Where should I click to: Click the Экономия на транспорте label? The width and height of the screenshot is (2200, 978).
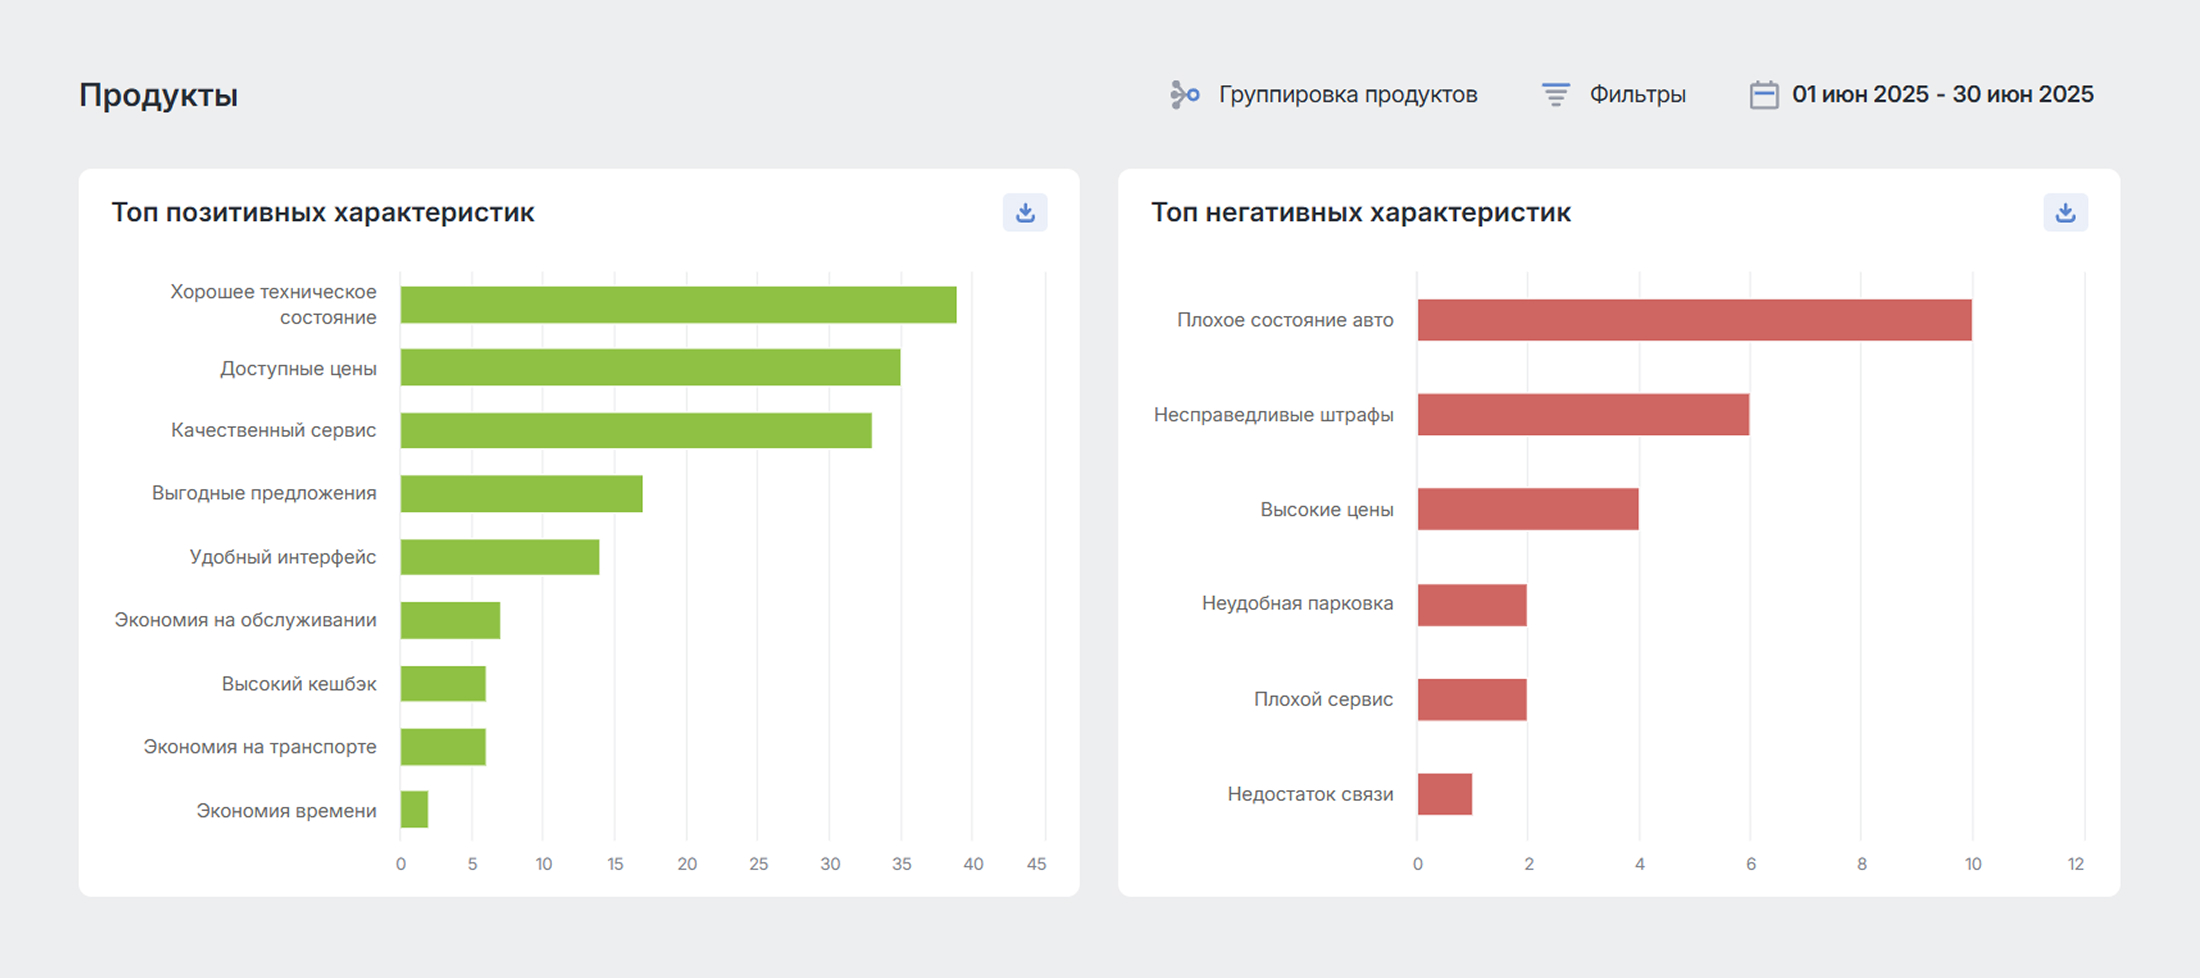pyautogui.click(x=260, y=747)
